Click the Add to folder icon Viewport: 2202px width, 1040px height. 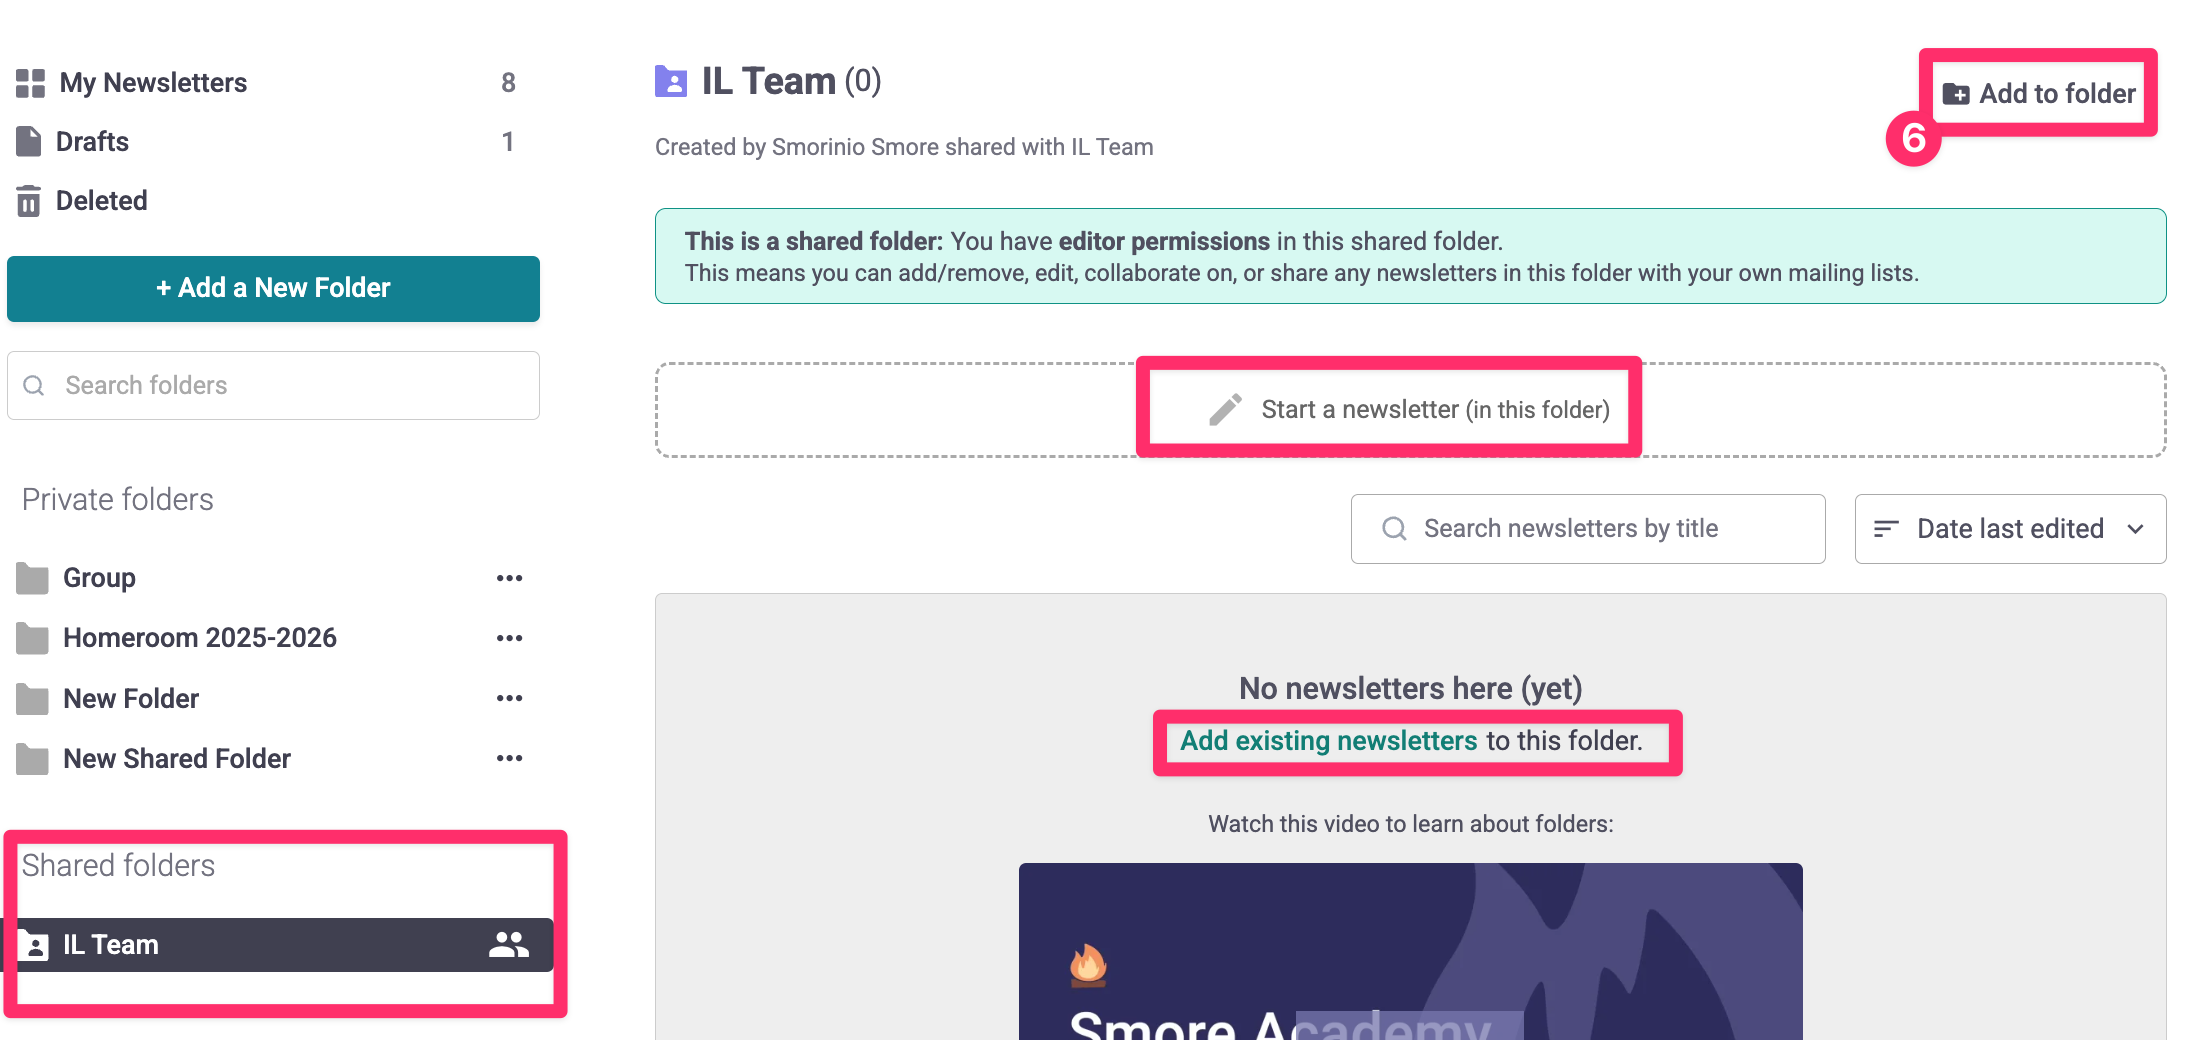click(1955, 94)
